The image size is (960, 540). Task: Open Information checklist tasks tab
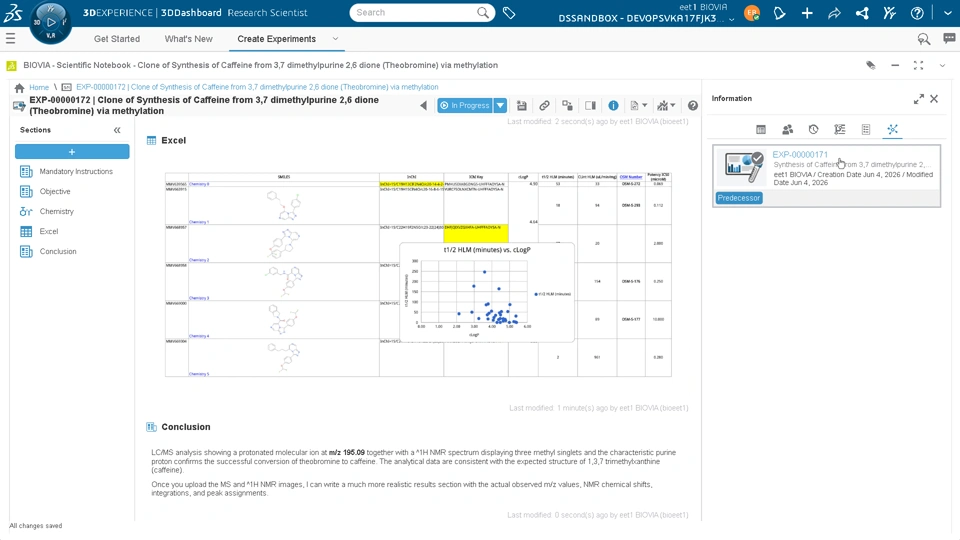[839, 129]
